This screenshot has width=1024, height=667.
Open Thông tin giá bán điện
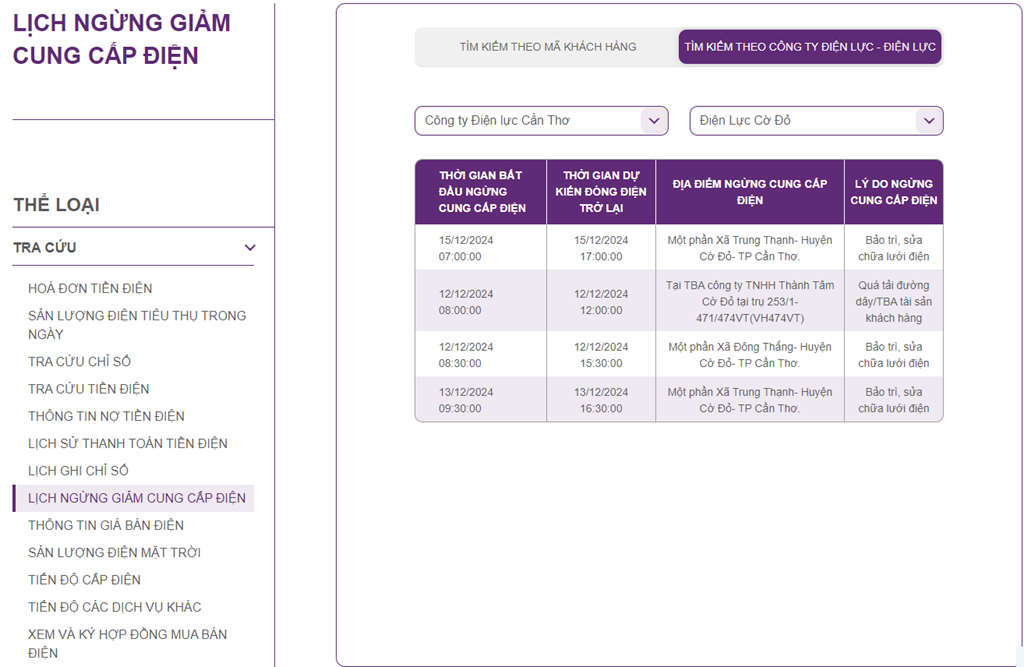106,525
